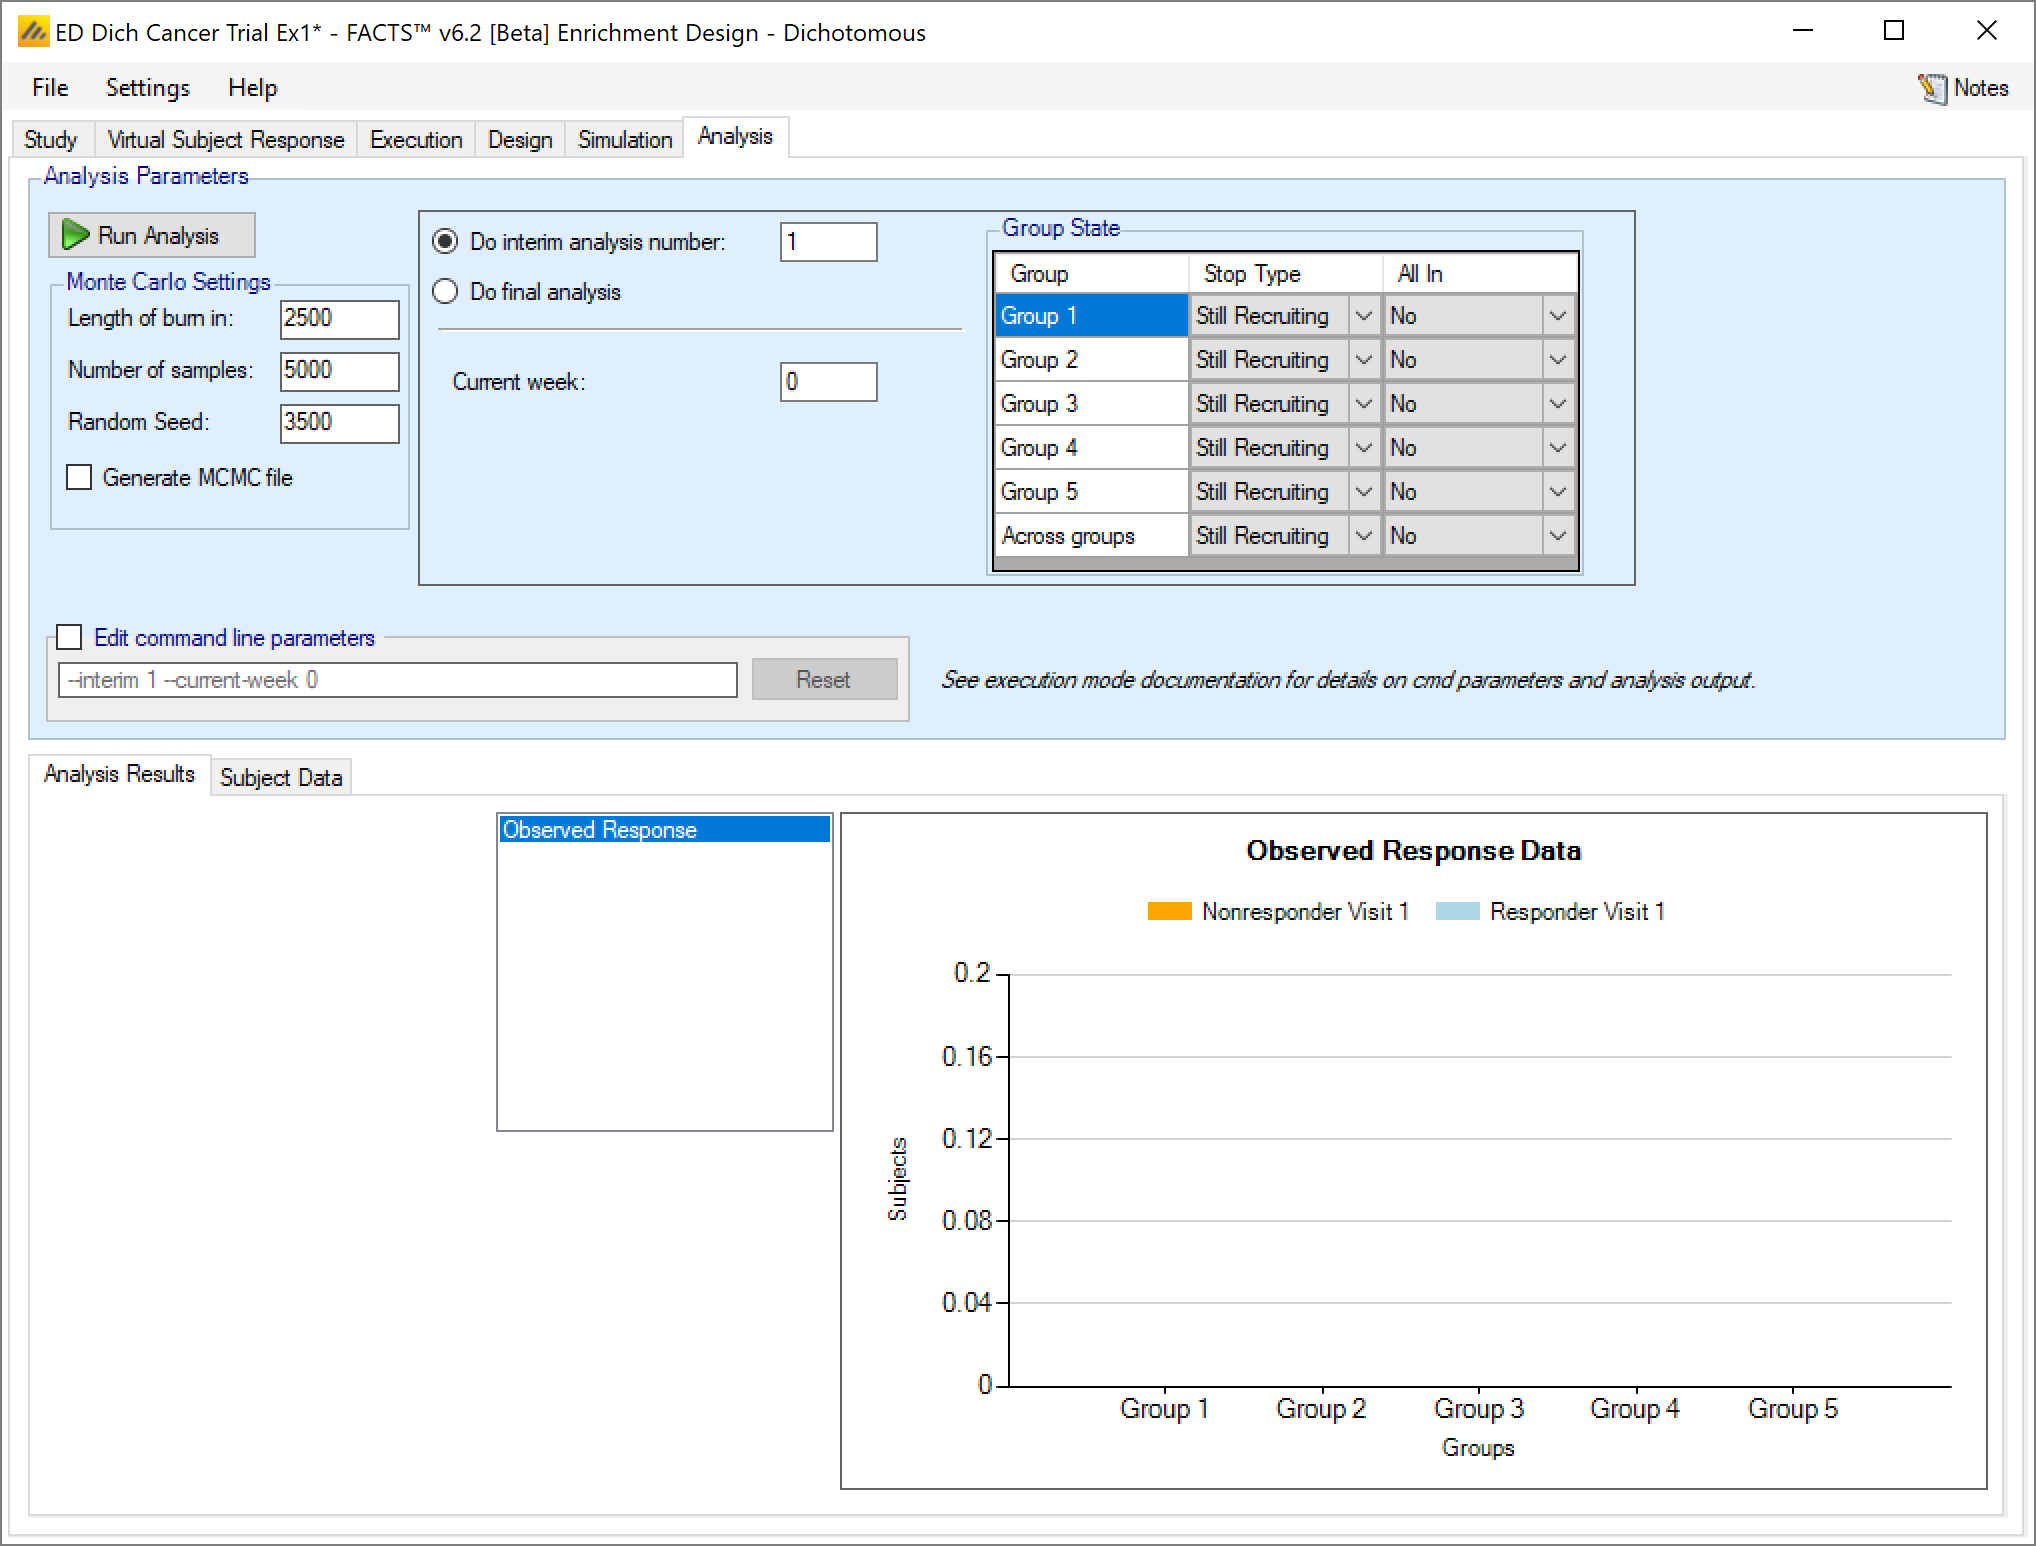Screen dimensions: 2036x1546
Task: Open Group 1 Stop Type dropdown
Action: point(1363,316)
